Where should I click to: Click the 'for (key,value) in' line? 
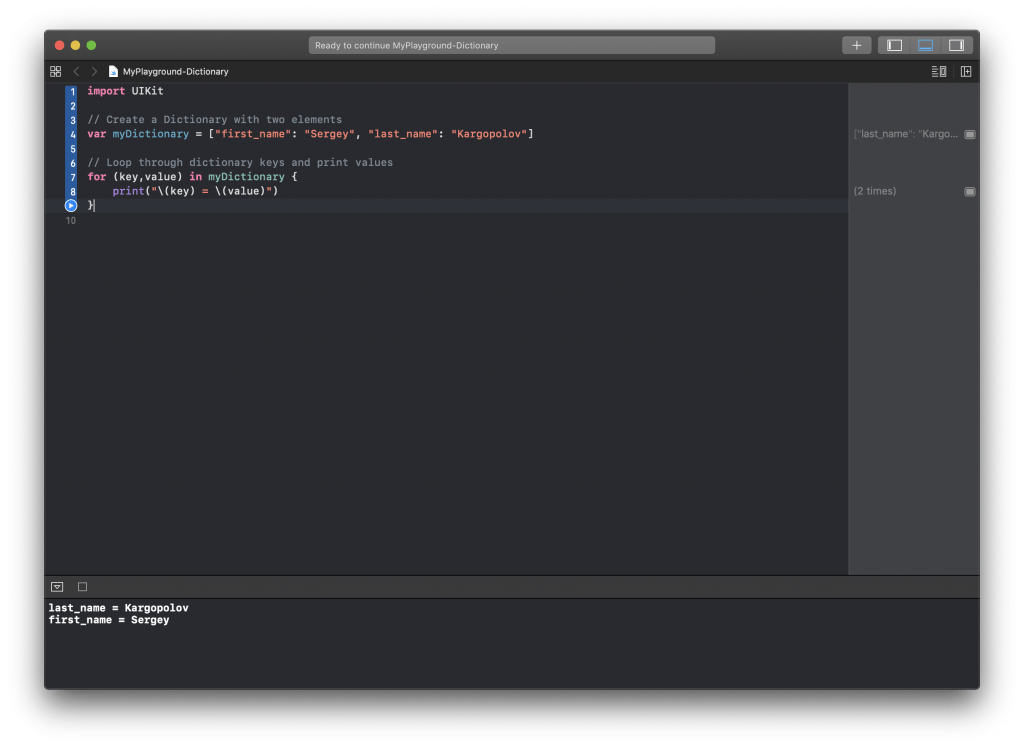[x=192, y=176]
